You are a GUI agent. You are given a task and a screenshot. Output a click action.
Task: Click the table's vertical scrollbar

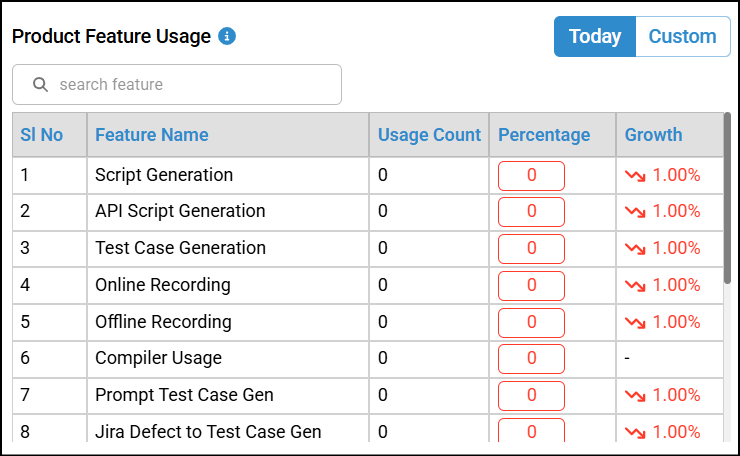pos(727,200)
